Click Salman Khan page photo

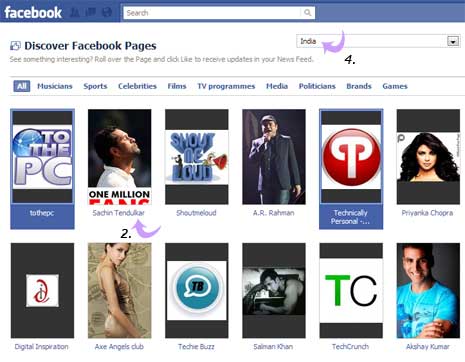pos(274,291)
